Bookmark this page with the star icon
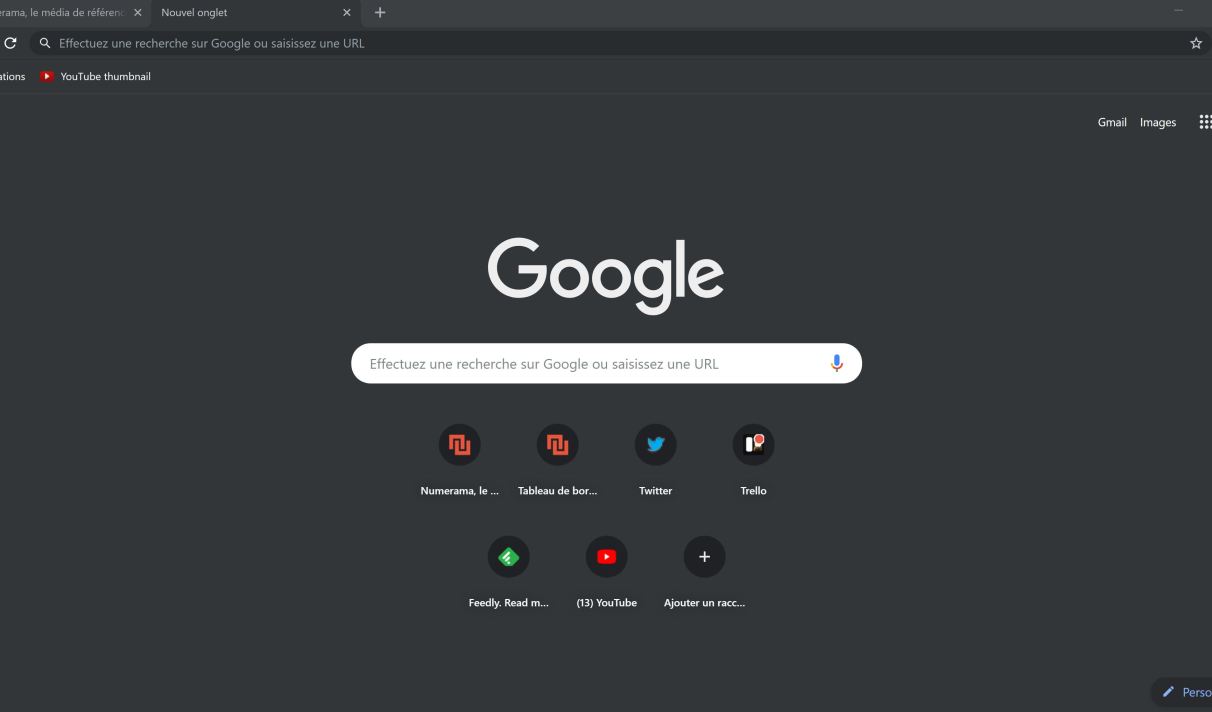Screen dimensions: 1212x712 click(x=1195, y=43)
